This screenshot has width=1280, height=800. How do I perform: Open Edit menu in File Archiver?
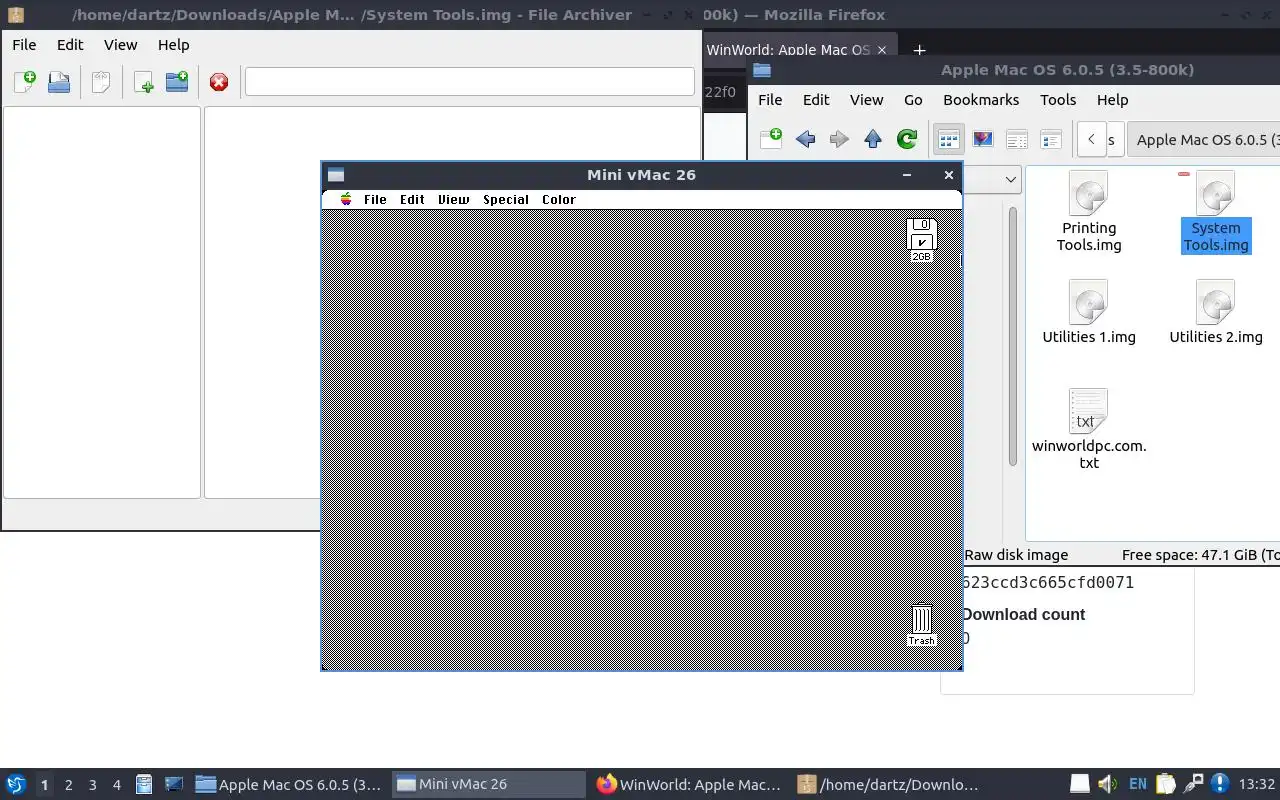point(70,45)
